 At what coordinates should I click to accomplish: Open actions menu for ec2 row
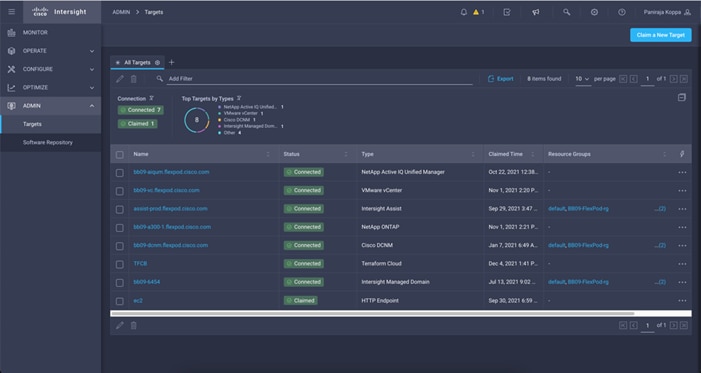click(682, 301)
